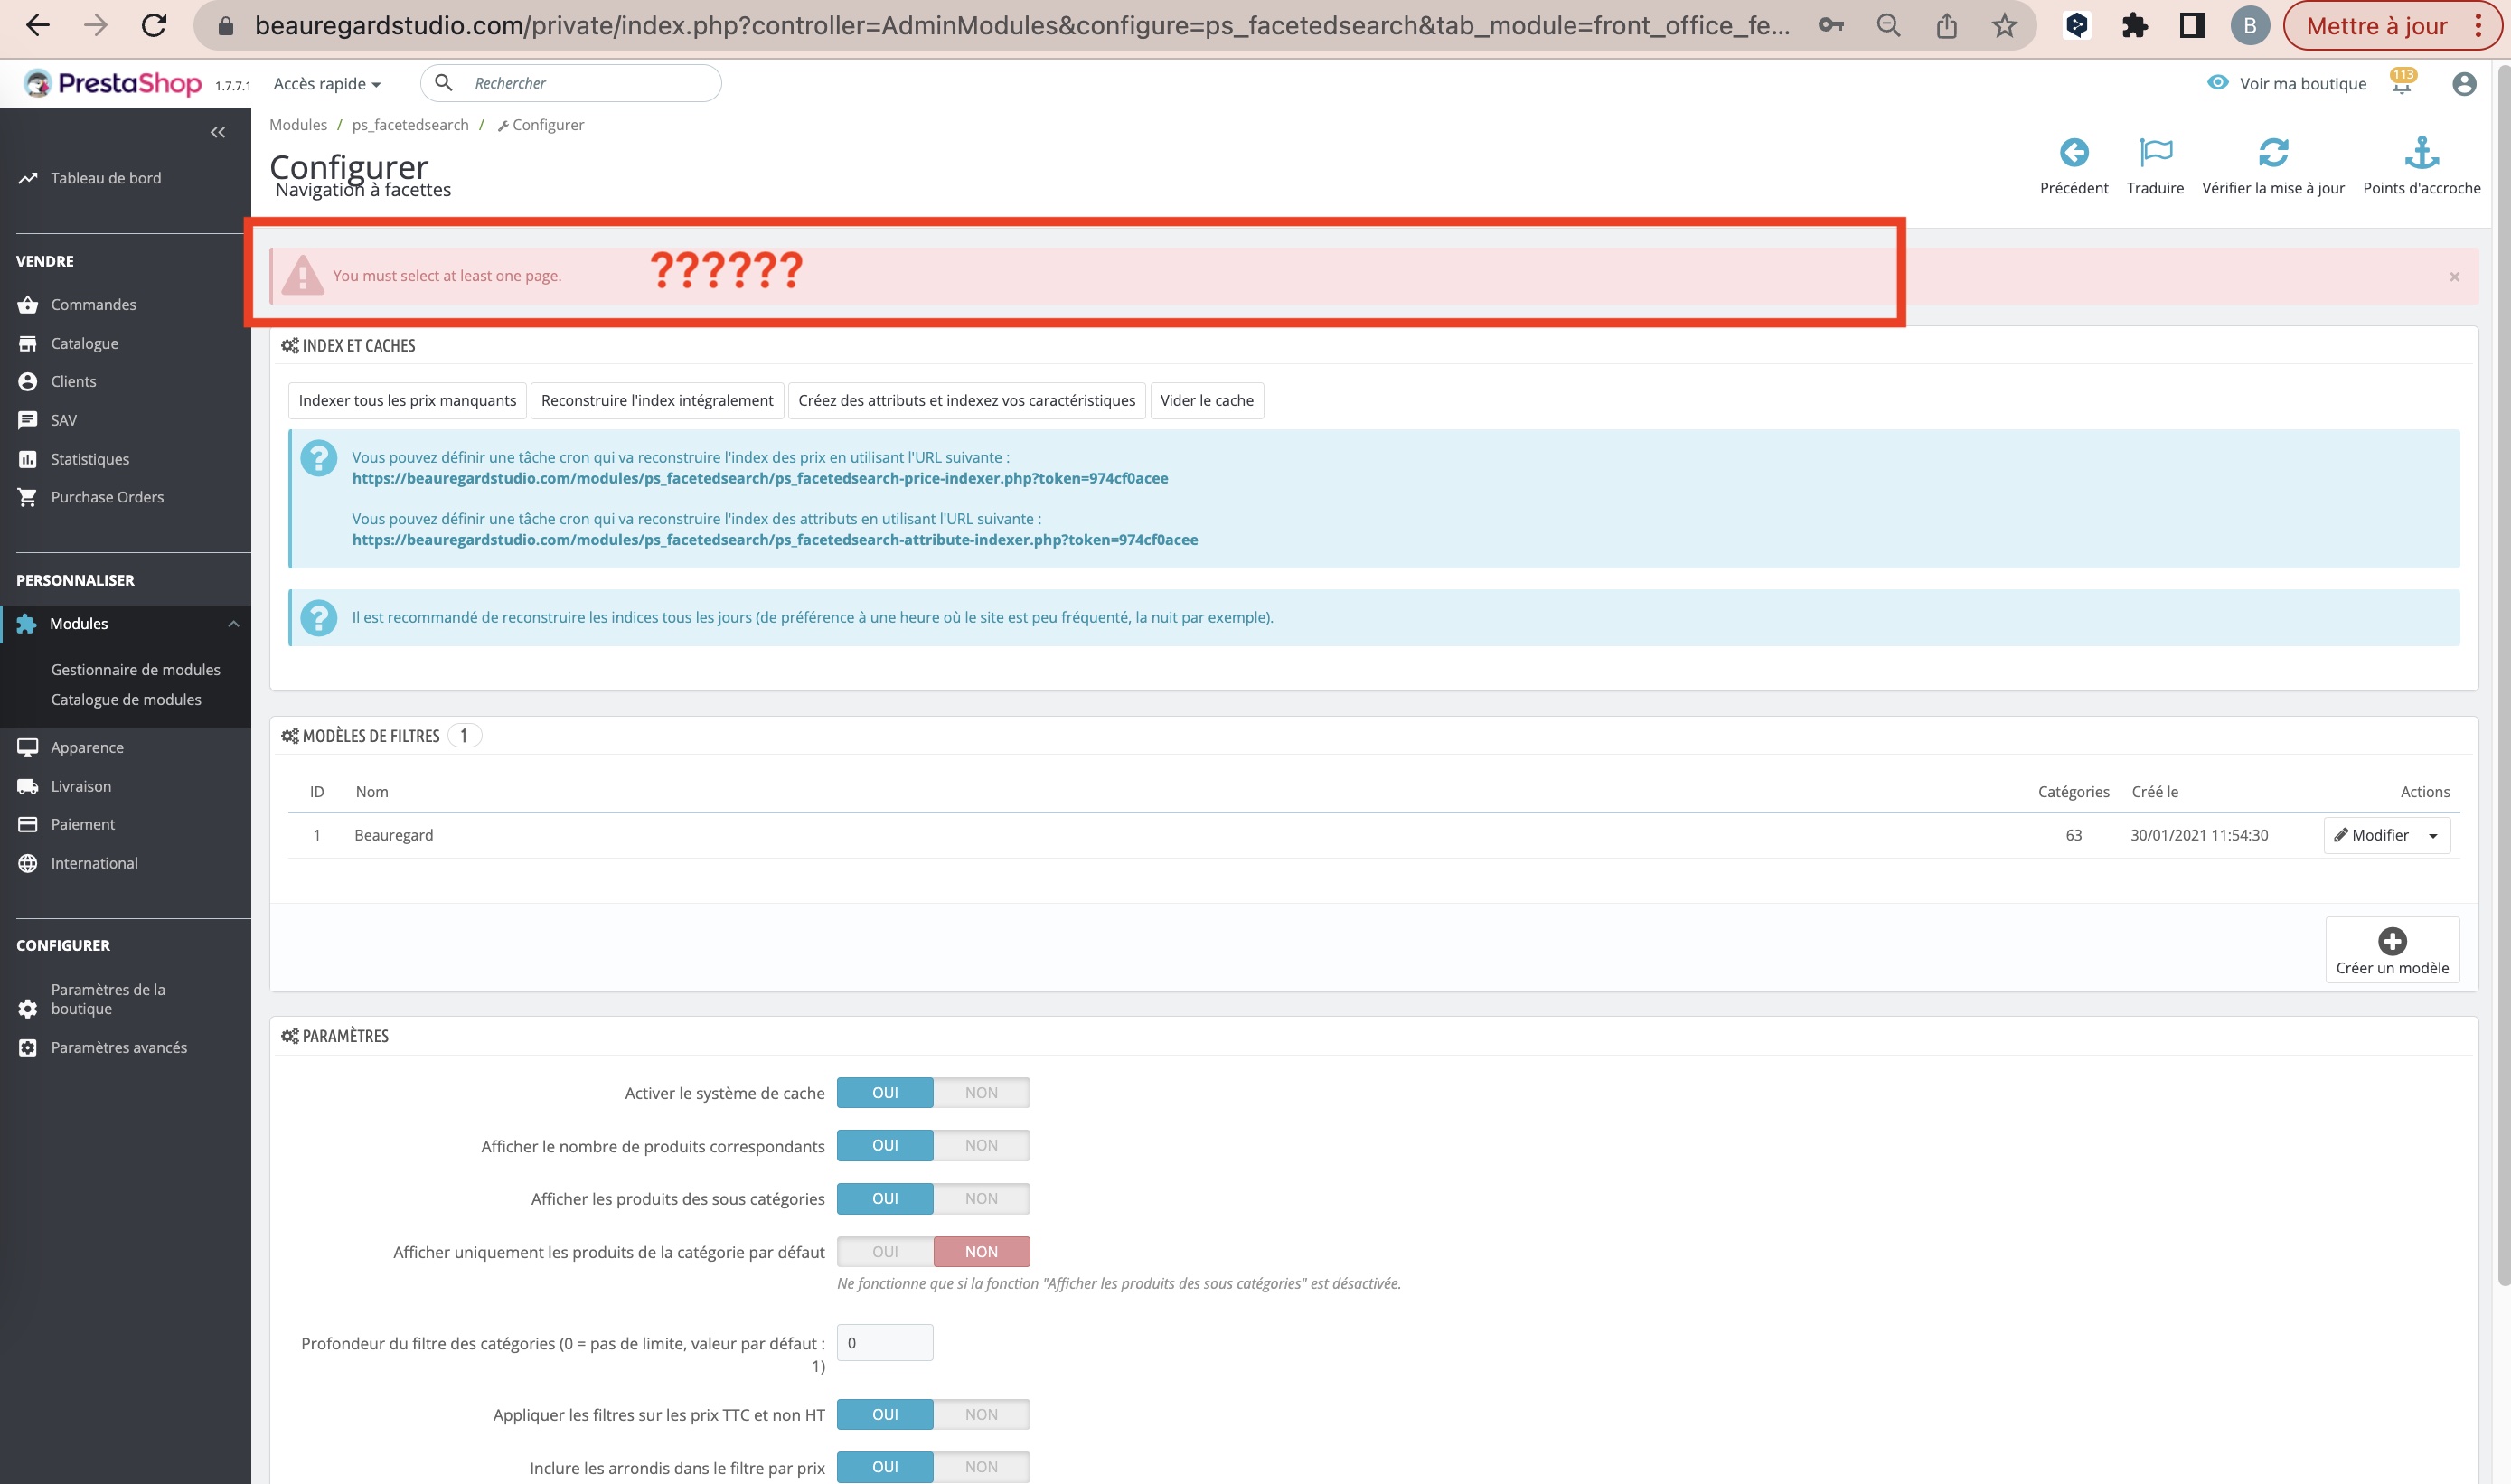Click 'Reconstruire l'index intégralement' button
The width and height of the screenshot is (2511, 1484).
click(x=656, y=400)
